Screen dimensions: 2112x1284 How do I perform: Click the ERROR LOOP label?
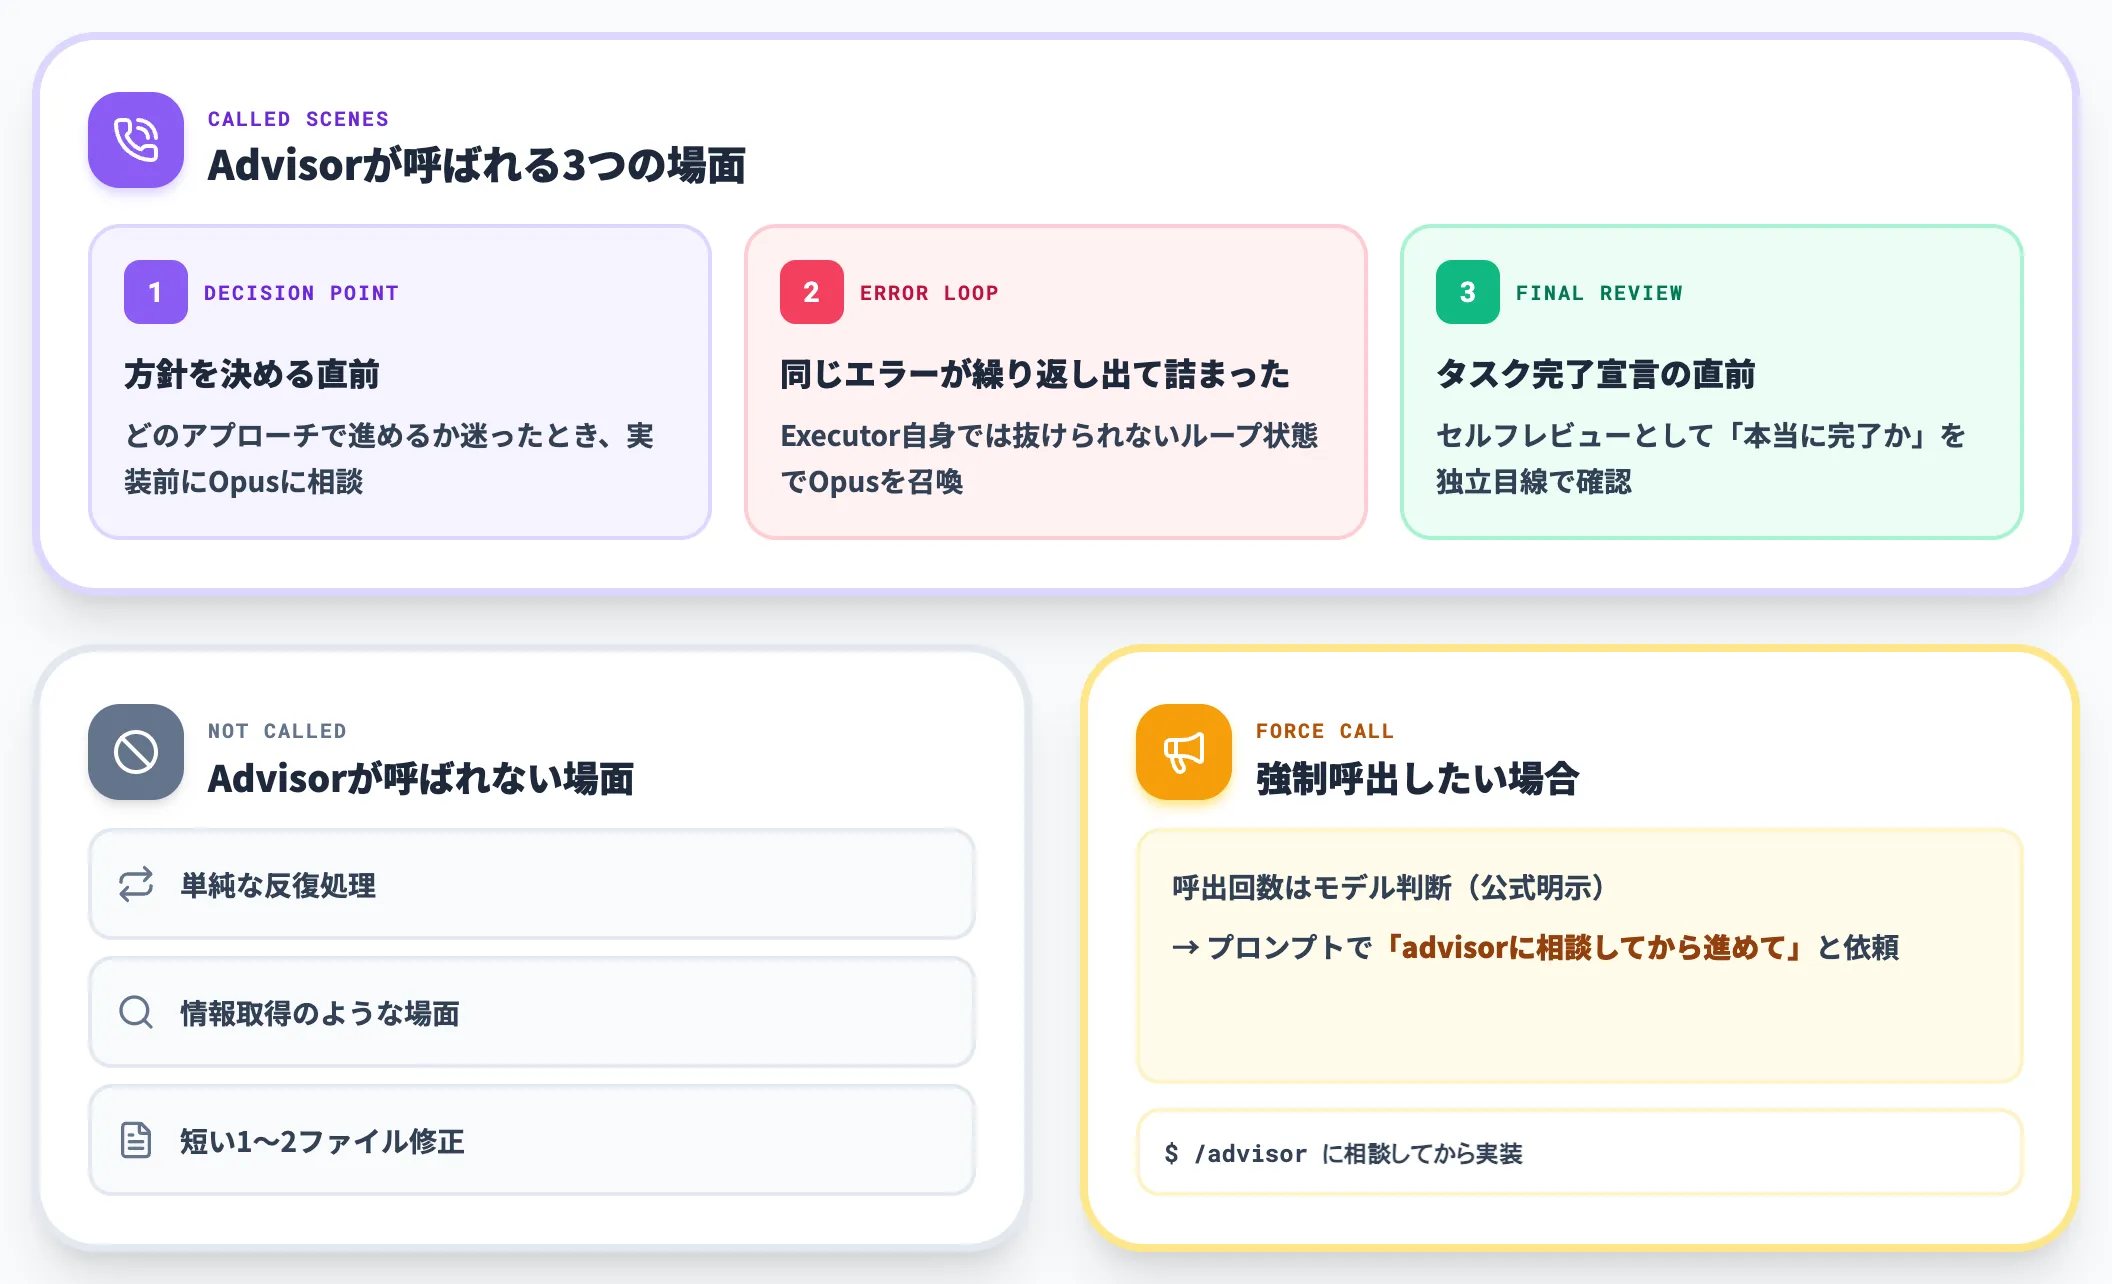coord(929,293)
